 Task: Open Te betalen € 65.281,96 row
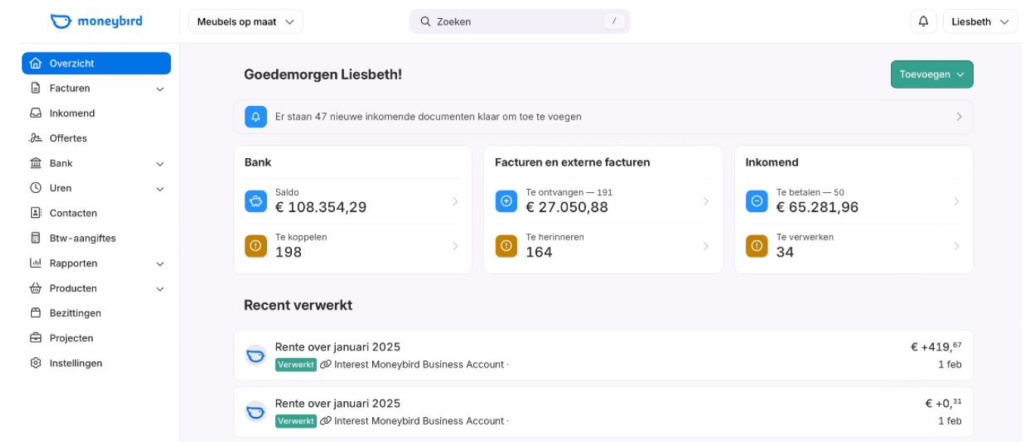point(854,201)
